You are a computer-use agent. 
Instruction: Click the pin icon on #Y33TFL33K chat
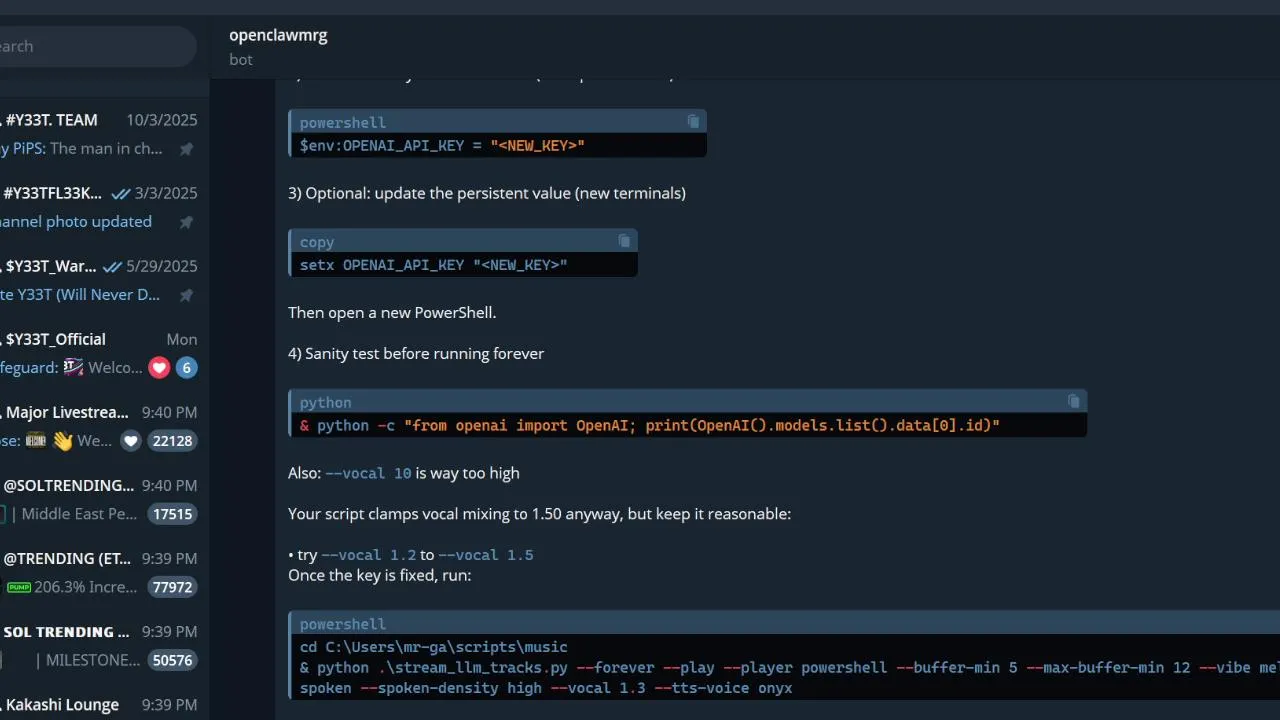coord(186,222)
